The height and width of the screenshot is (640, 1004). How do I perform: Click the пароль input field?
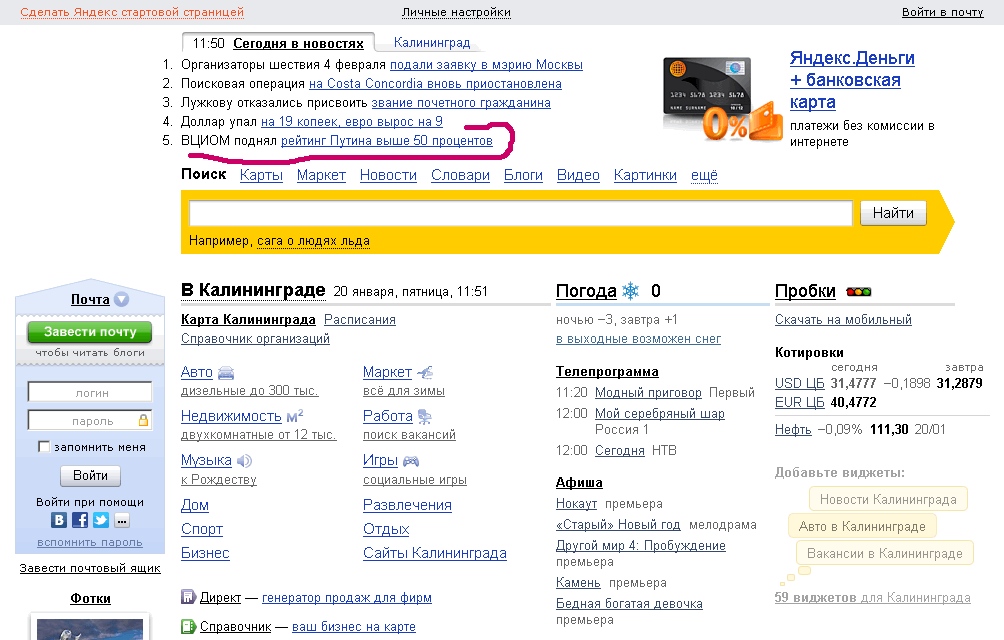click(90, 420)
